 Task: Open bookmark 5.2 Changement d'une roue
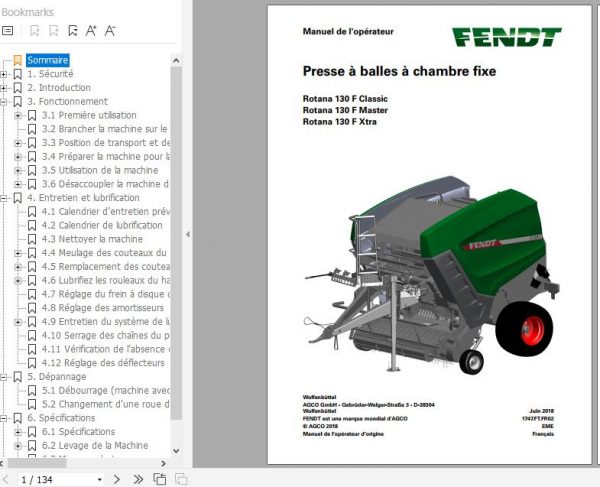105,404
